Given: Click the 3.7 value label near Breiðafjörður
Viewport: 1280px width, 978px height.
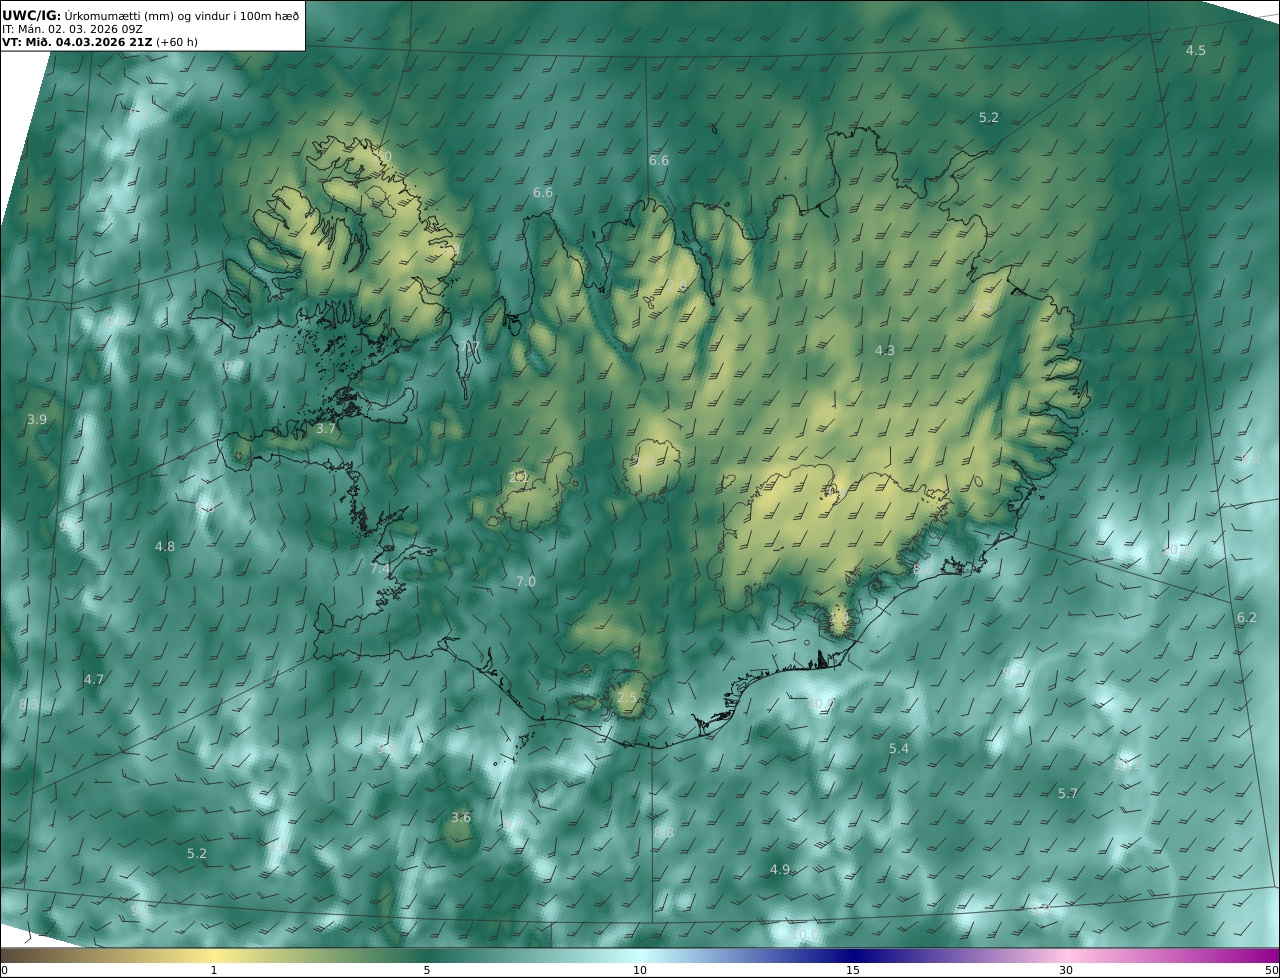Looking at the screenshot, I should 326,428.
